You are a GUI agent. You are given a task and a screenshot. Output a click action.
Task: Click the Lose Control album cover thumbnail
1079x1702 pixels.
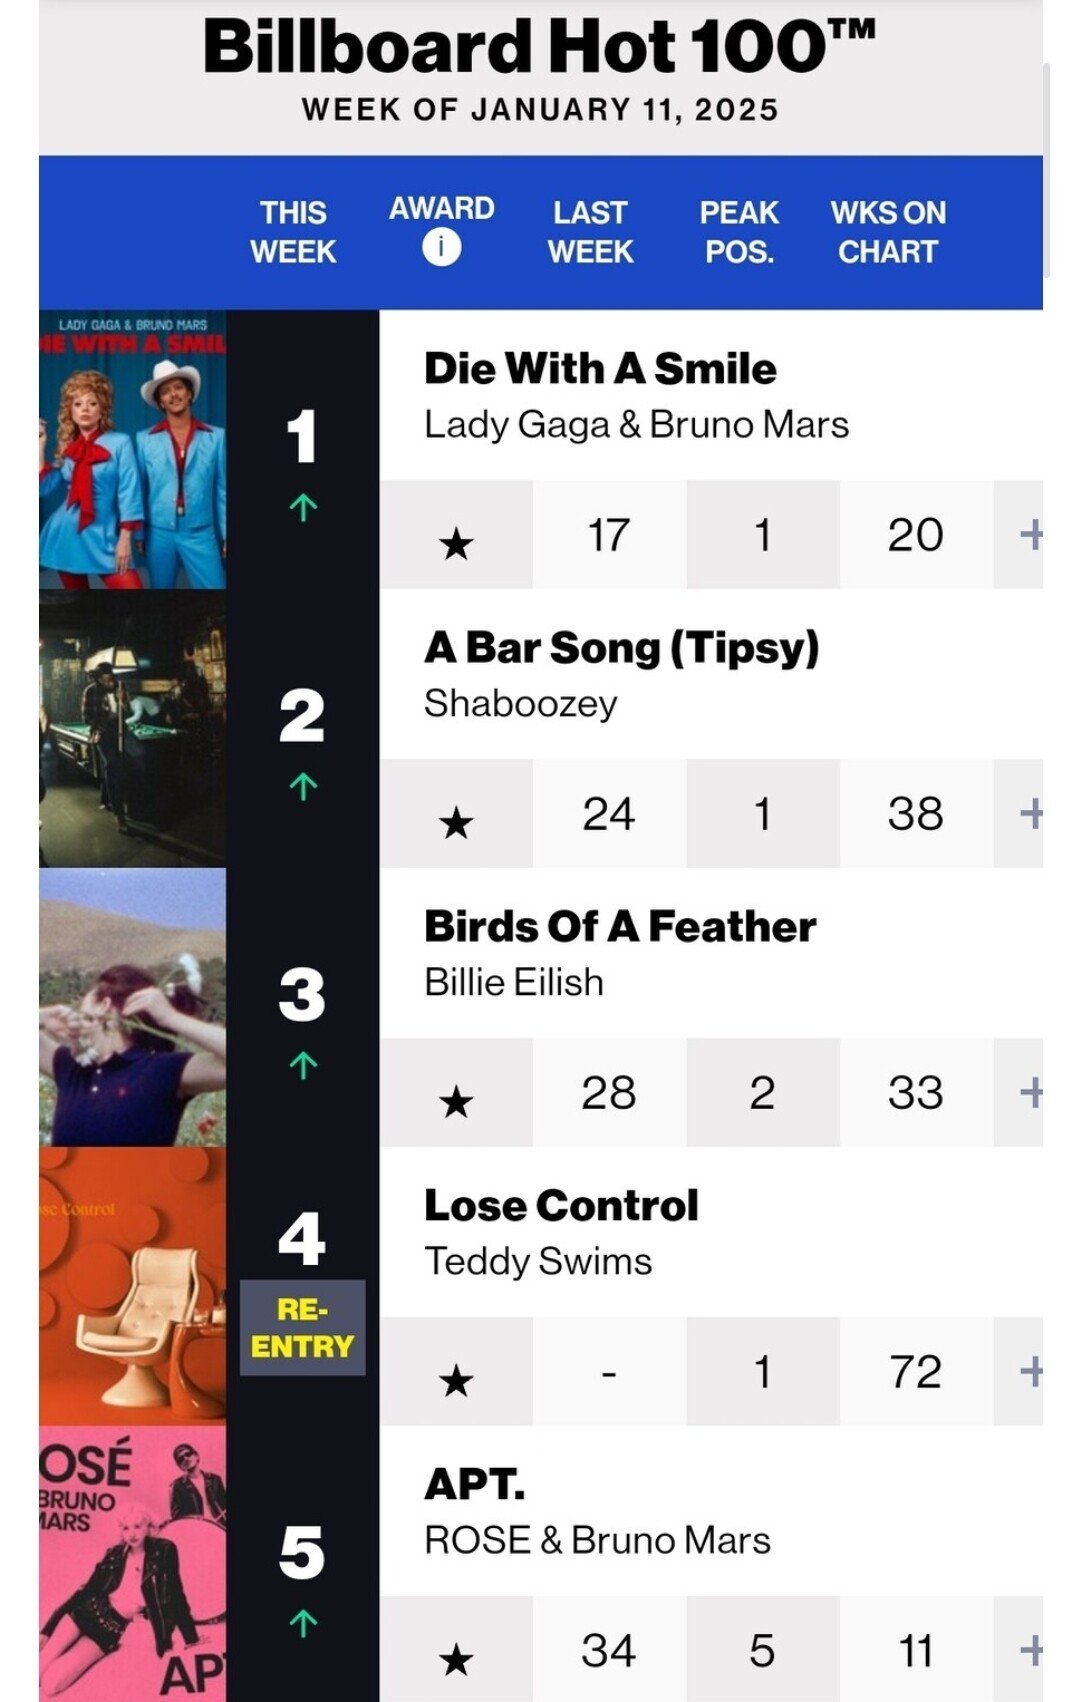click(133, 1286)
